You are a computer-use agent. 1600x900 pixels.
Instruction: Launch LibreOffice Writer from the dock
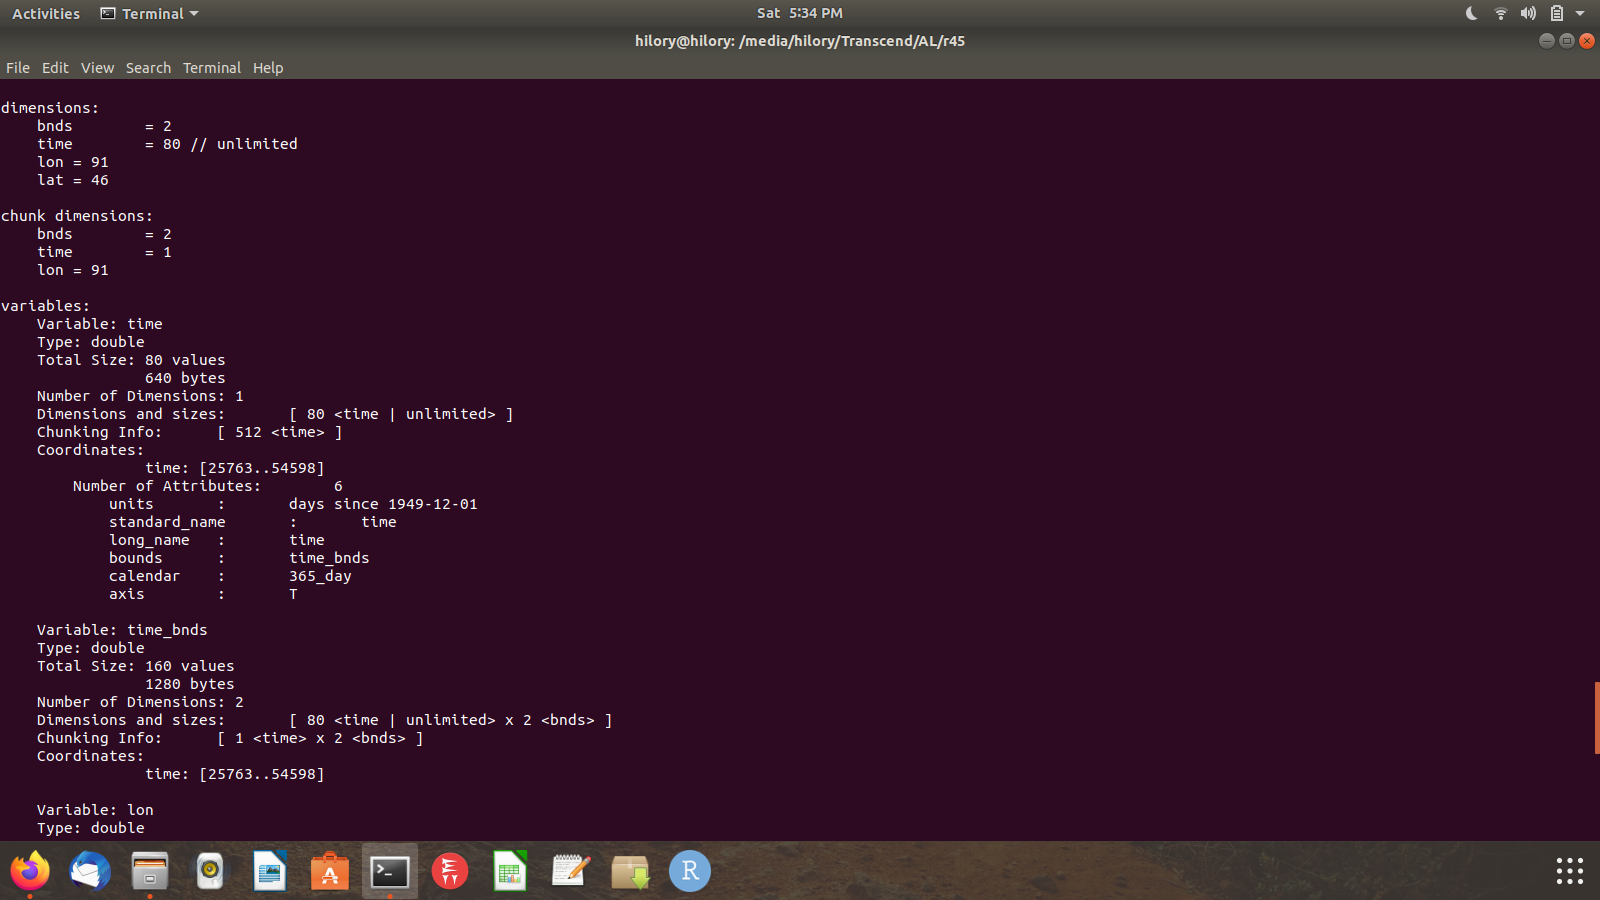pos(270,871)
